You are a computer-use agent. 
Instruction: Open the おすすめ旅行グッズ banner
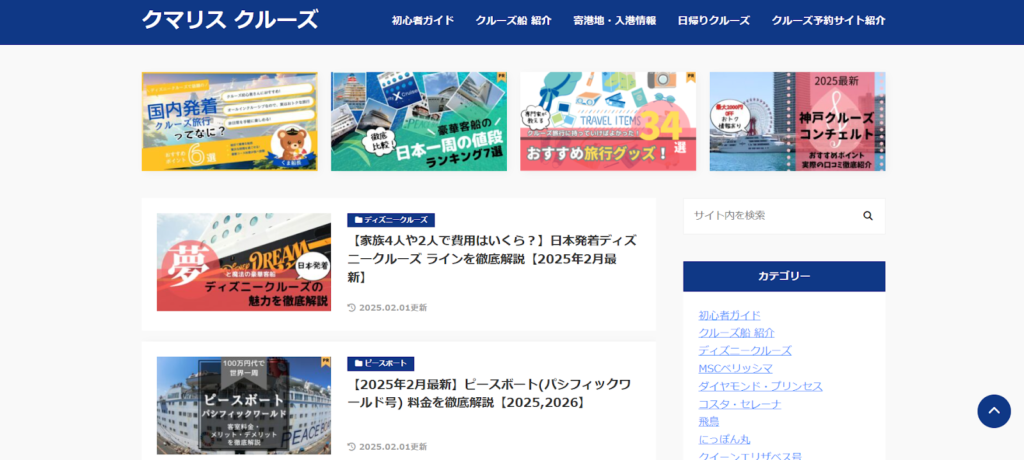[x=608, y=122]
